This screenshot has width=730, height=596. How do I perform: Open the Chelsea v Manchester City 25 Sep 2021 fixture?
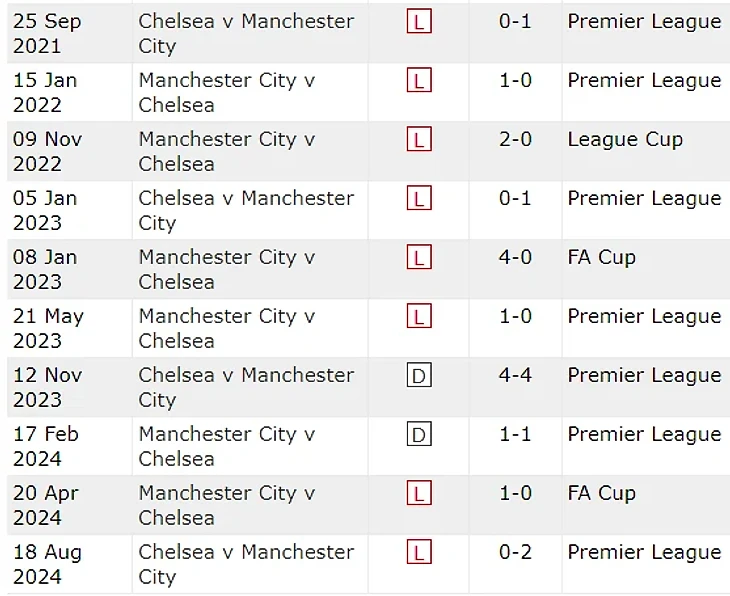point(246,33)
